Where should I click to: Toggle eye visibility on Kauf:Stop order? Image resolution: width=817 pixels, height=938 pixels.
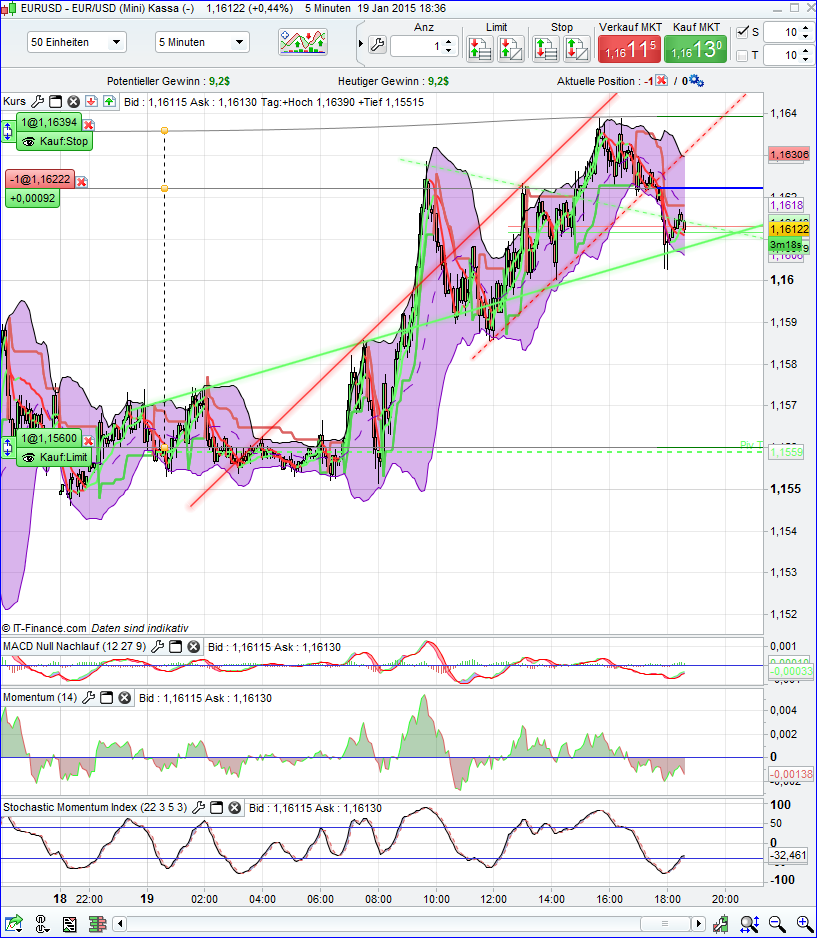click(x=28, y=141)
